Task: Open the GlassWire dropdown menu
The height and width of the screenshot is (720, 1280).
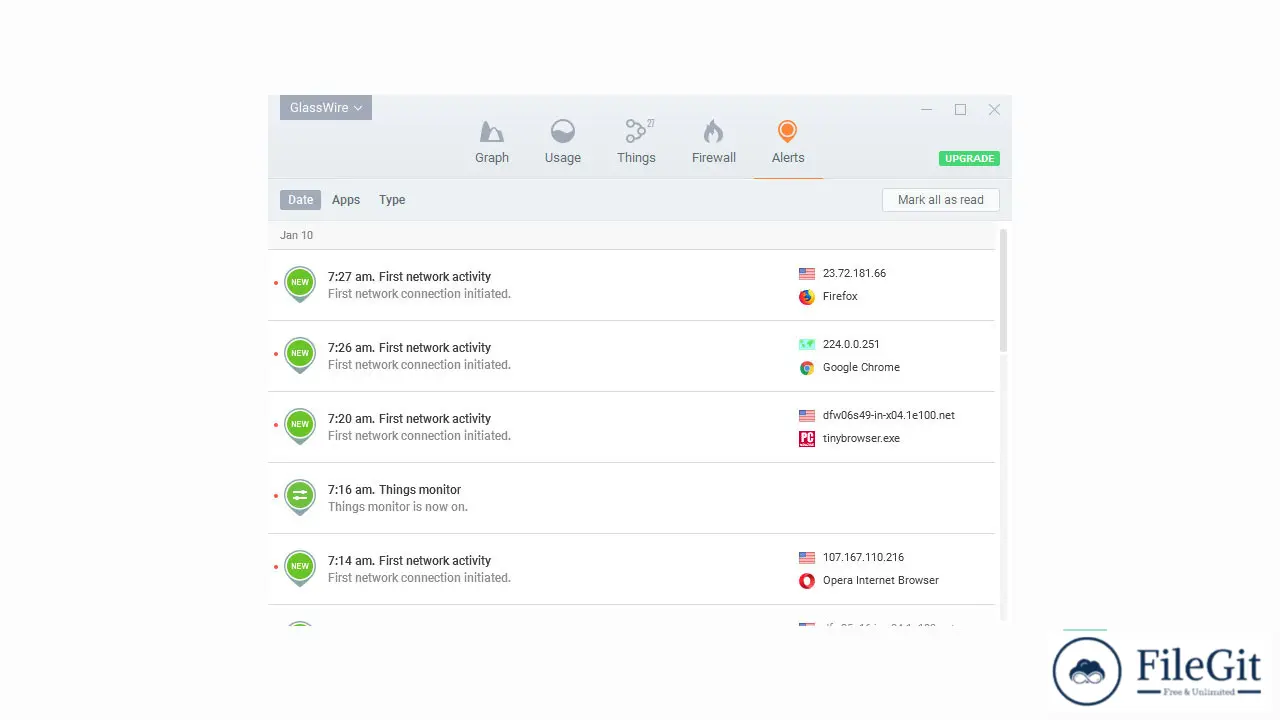Action: pyautogui.click(x=326, y=107)
